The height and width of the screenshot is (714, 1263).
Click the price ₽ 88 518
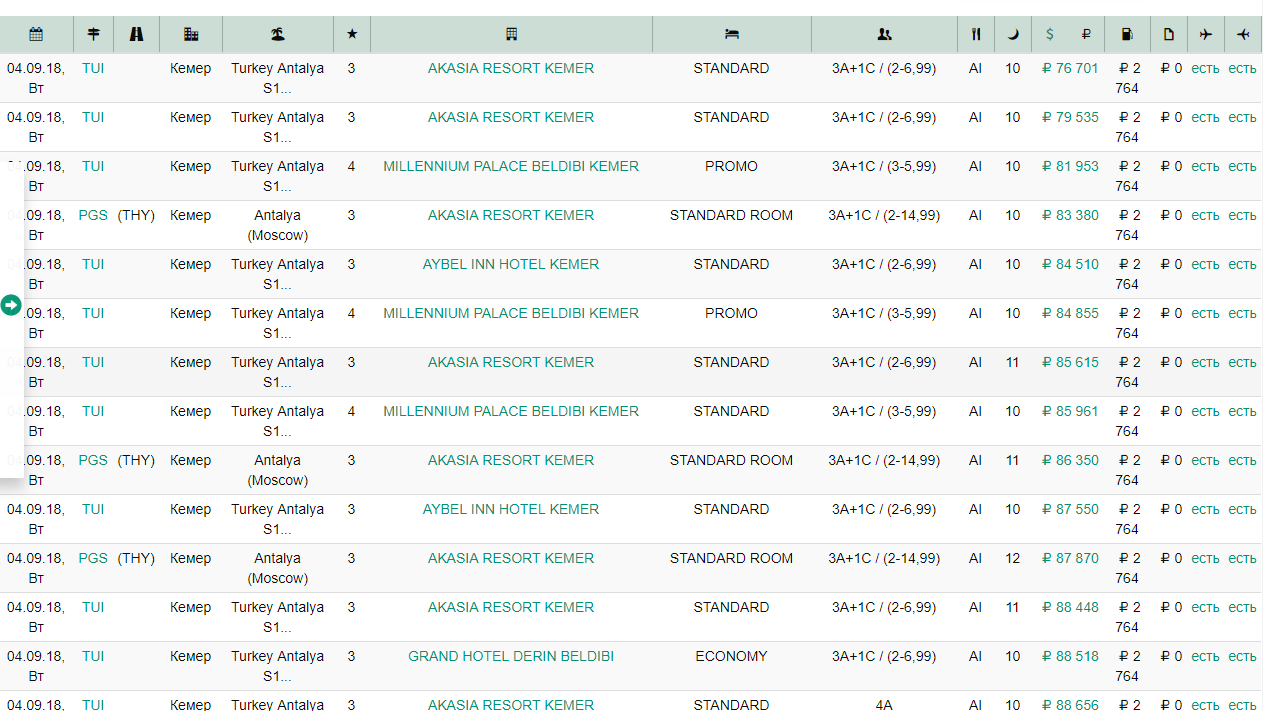coord(1070,656)
